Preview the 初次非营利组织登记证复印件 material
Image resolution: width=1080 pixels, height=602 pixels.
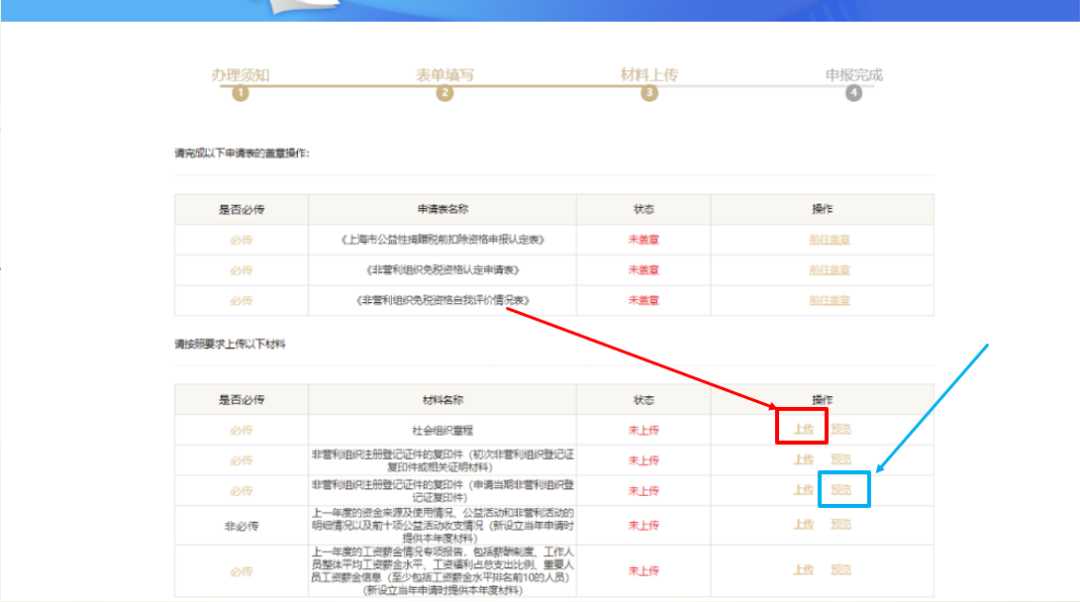[x=841, y=460]
